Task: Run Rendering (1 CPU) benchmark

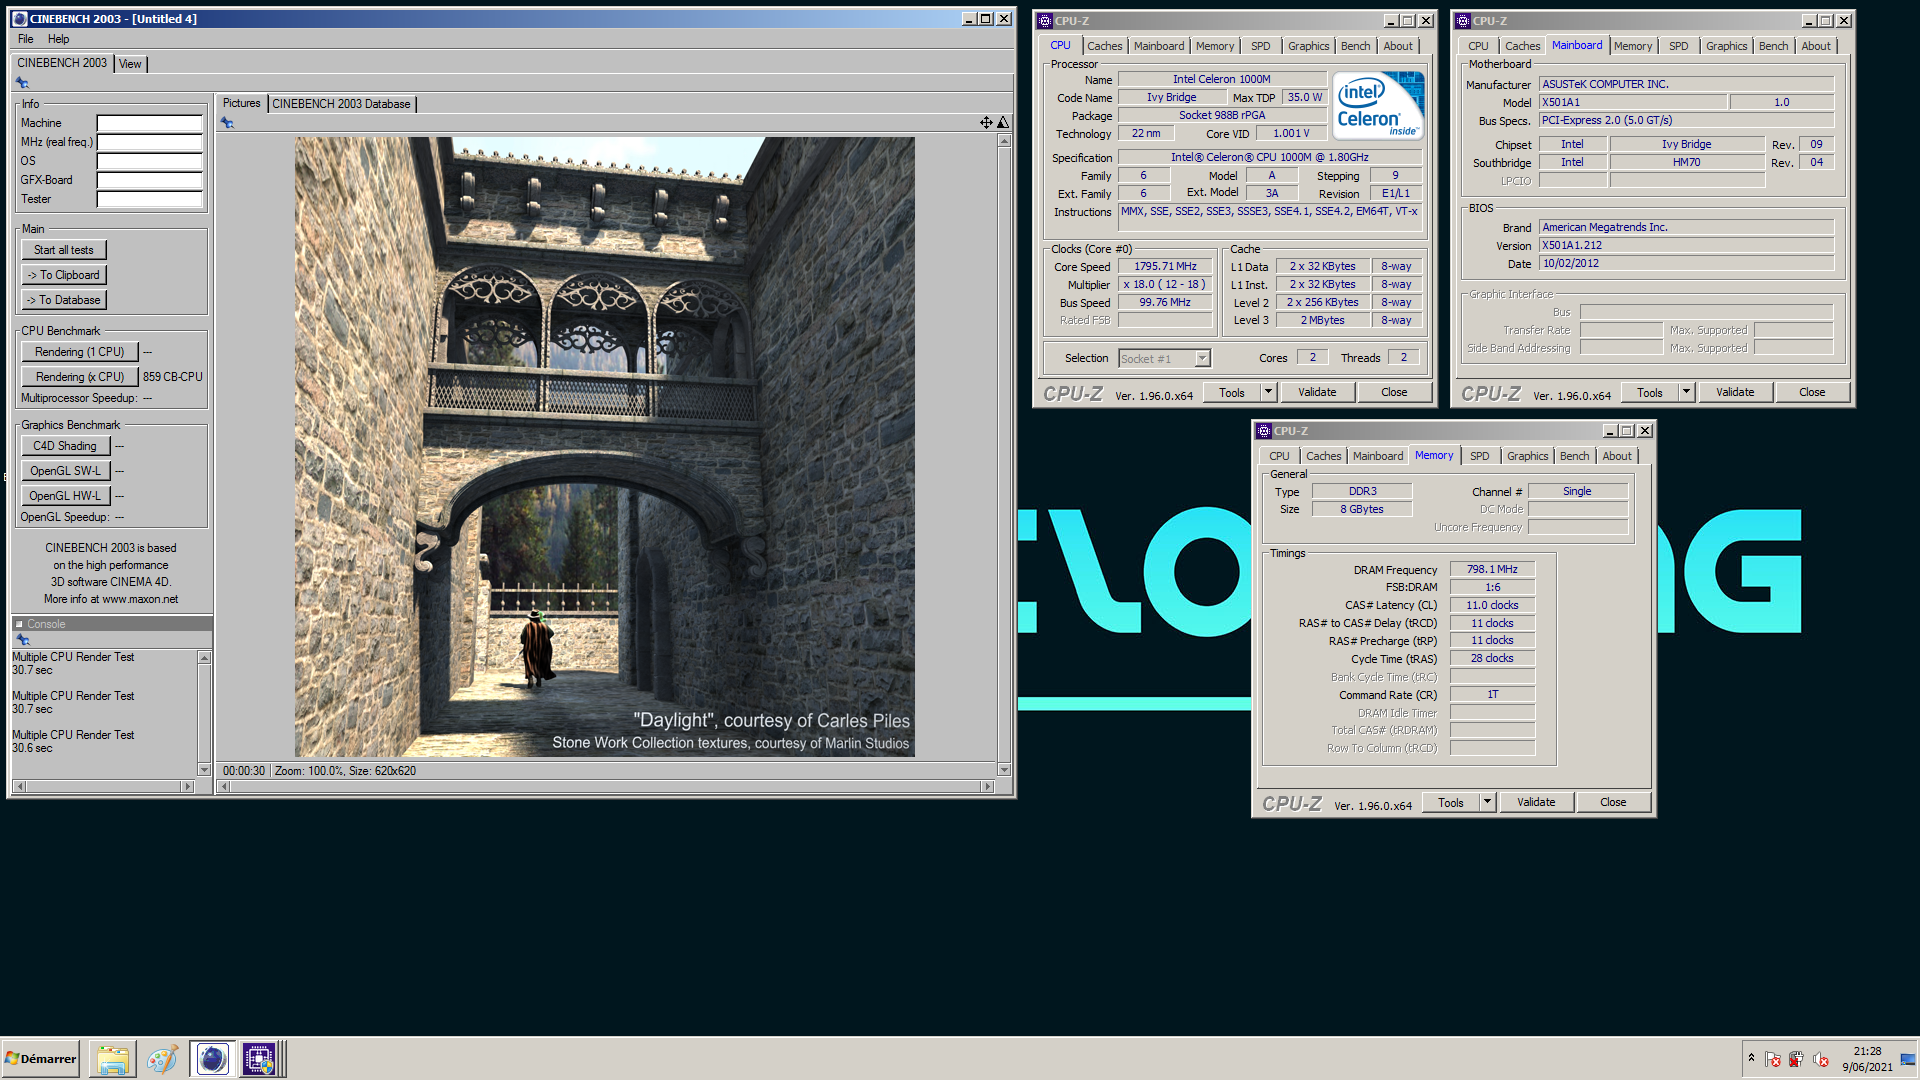Action: click(x=80, y=352)
